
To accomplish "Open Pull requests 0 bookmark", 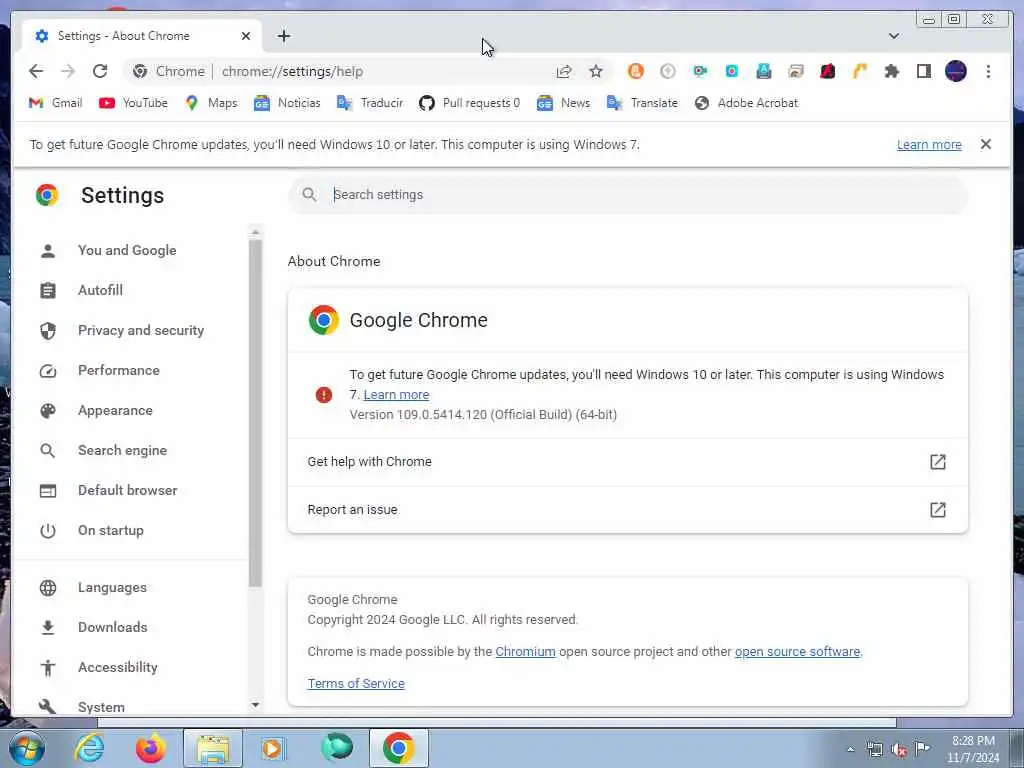I will click(470, 103).
